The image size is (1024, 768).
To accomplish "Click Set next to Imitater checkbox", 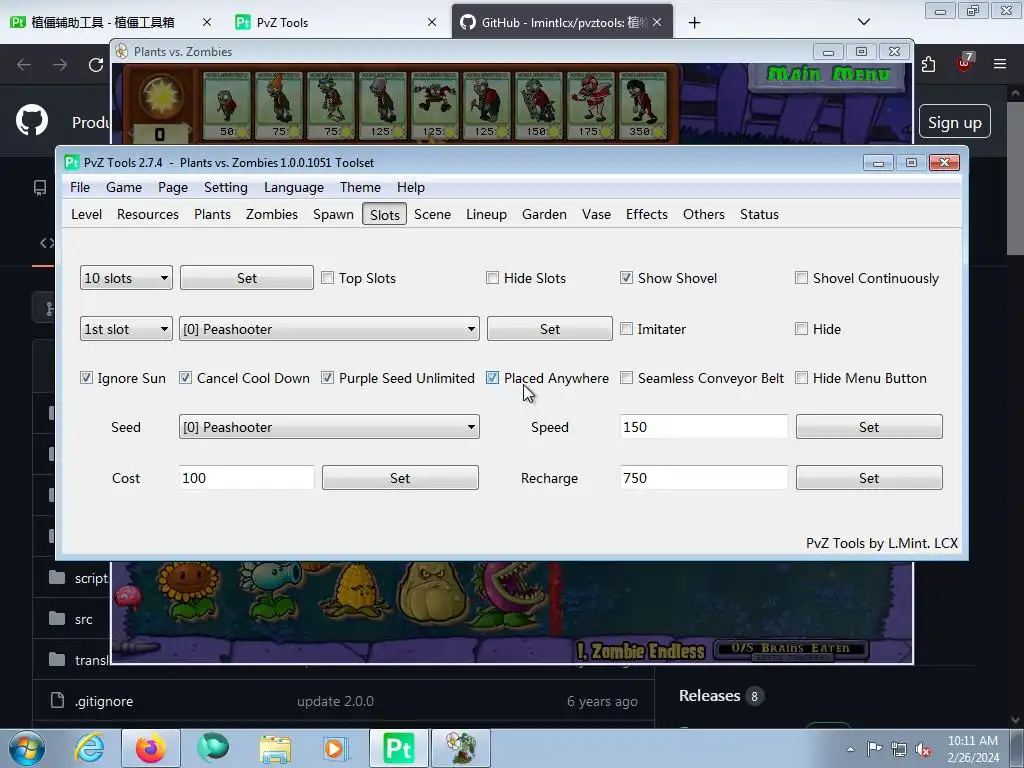I will (x=550, y=329).
